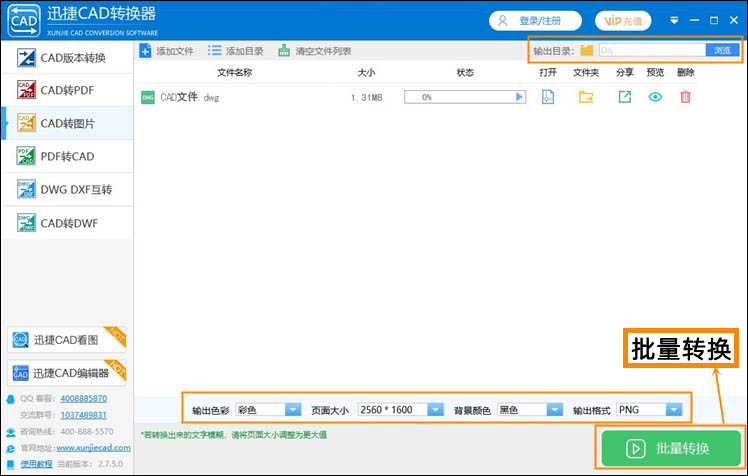This screenshot has width=748, height=476.
Task: Click the CAD版本转换 icon
Action: pos(26,58)
